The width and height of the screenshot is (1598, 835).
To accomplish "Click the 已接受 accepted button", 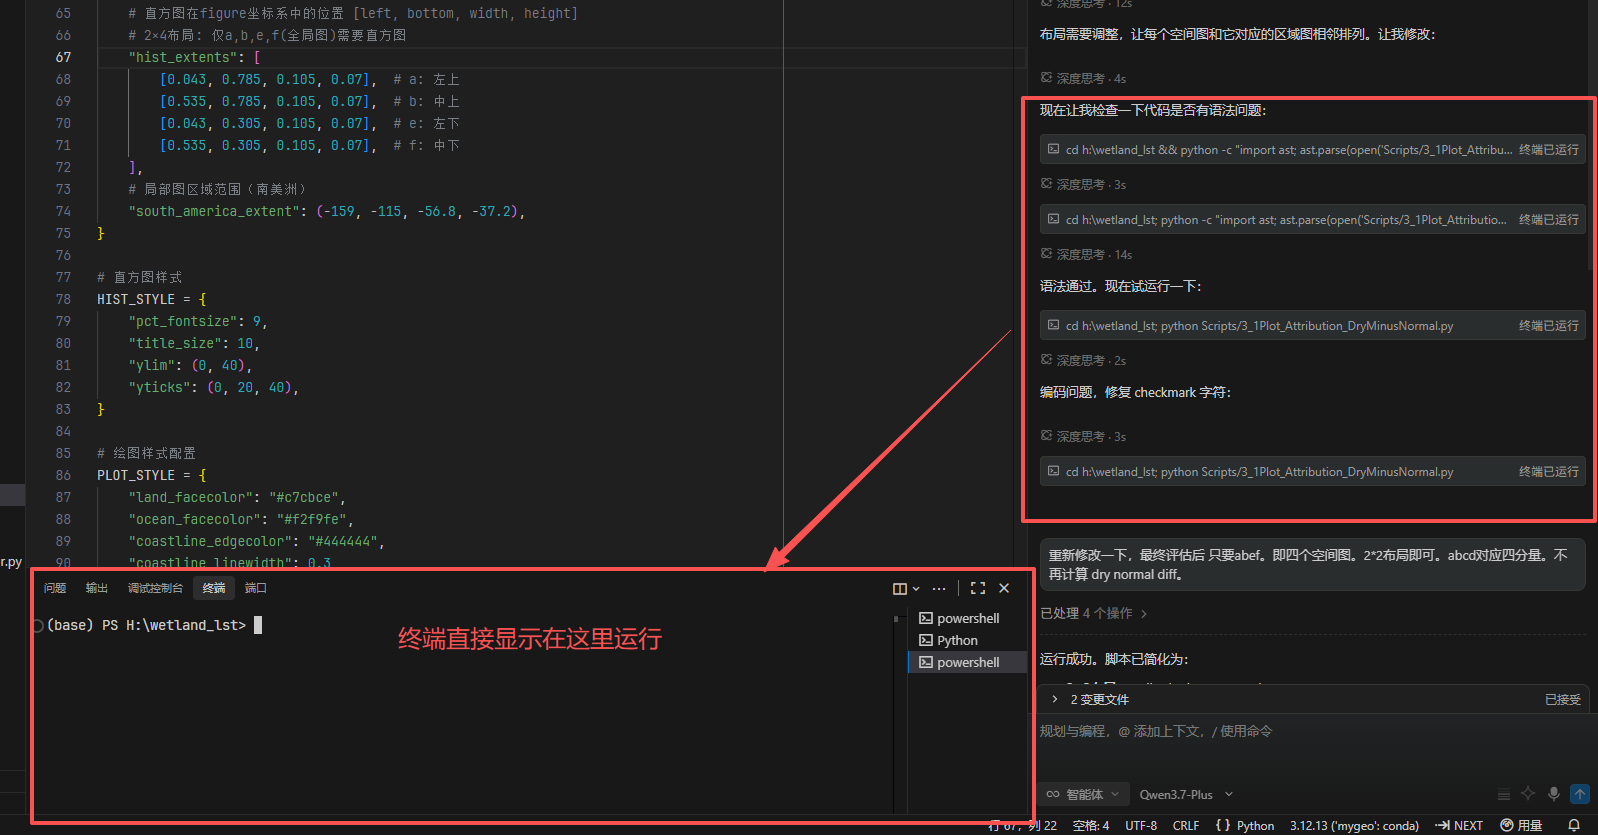I will tap(1562, 699).
